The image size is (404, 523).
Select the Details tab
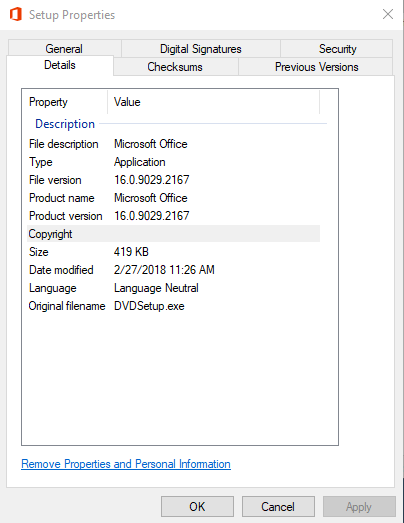coord(60,65)
